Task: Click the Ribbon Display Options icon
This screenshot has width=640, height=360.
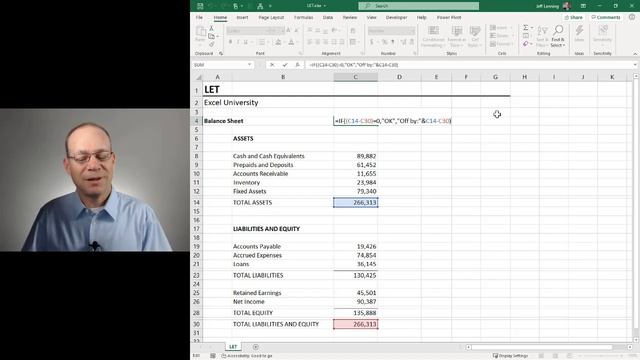Action: pos(583,6)
